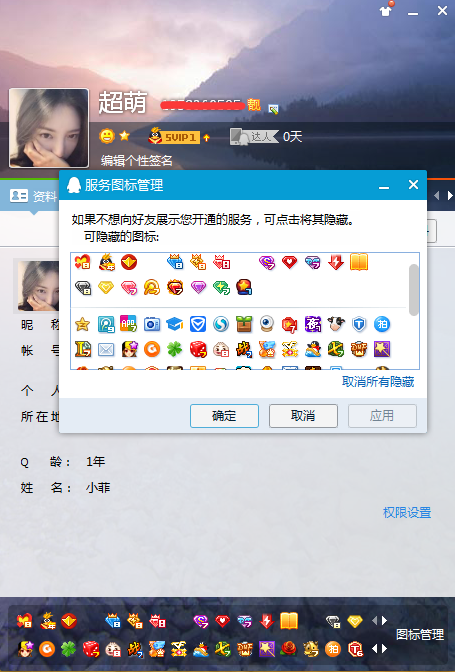Minimize the 服务图标管理 dialog
The height and width of the screenshot is (672, 455).
(384, 187)
